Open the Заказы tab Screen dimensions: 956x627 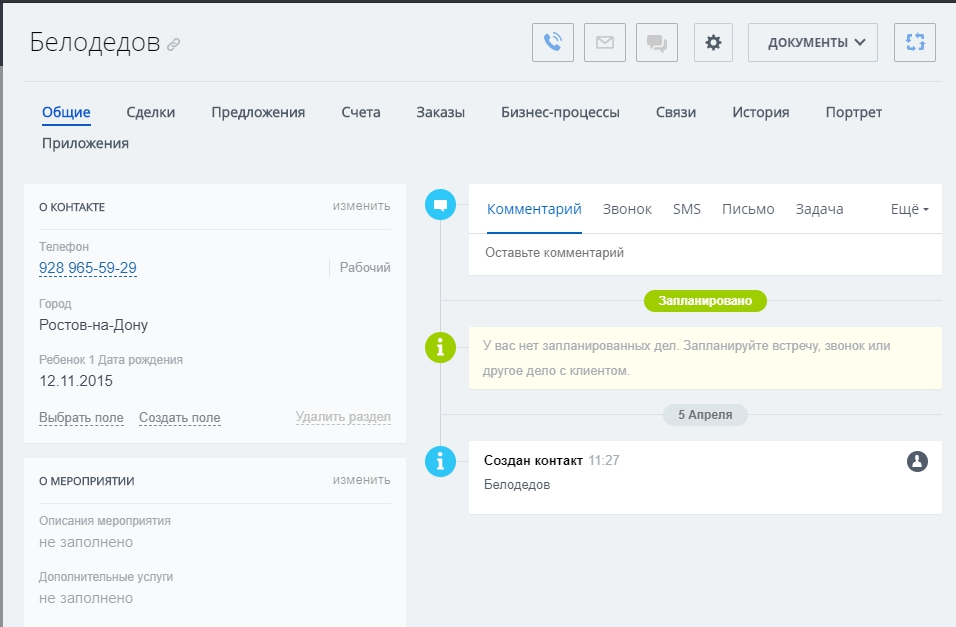(x=440, y=112)
